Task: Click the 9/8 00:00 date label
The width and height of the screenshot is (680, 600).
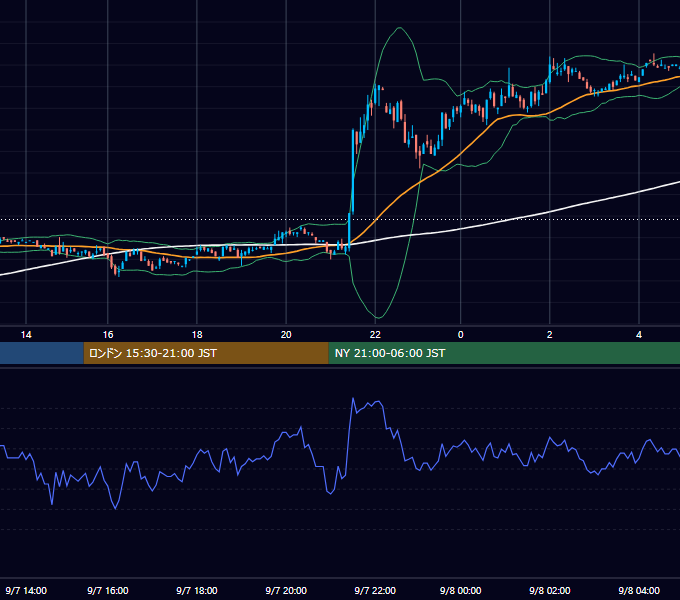Action: point(461,590)
